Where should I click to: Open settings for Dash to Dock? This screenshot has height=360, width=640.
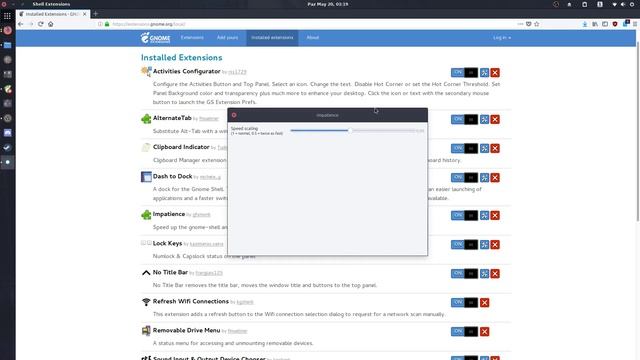coord(484,178)
